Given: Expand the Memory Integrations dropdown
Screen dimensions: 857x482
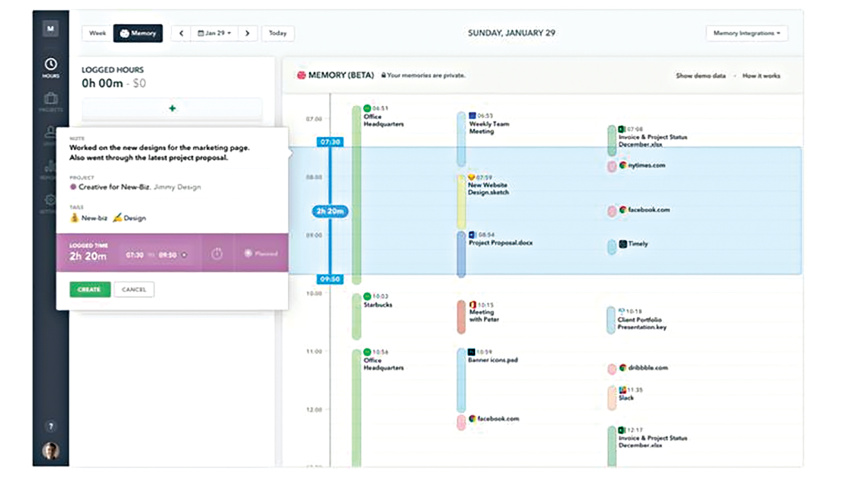Looking at the screenshot, I should (746, 33).
